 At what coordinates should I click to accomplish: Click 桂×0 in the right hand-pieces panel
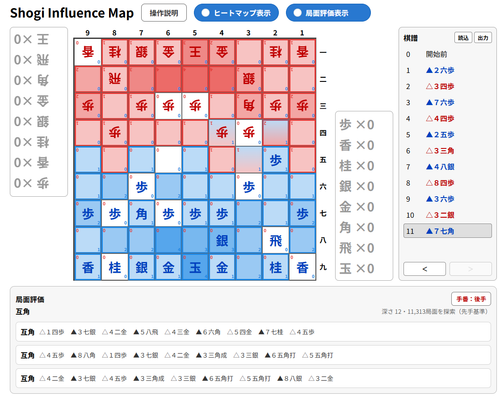(x=357, y=166)
